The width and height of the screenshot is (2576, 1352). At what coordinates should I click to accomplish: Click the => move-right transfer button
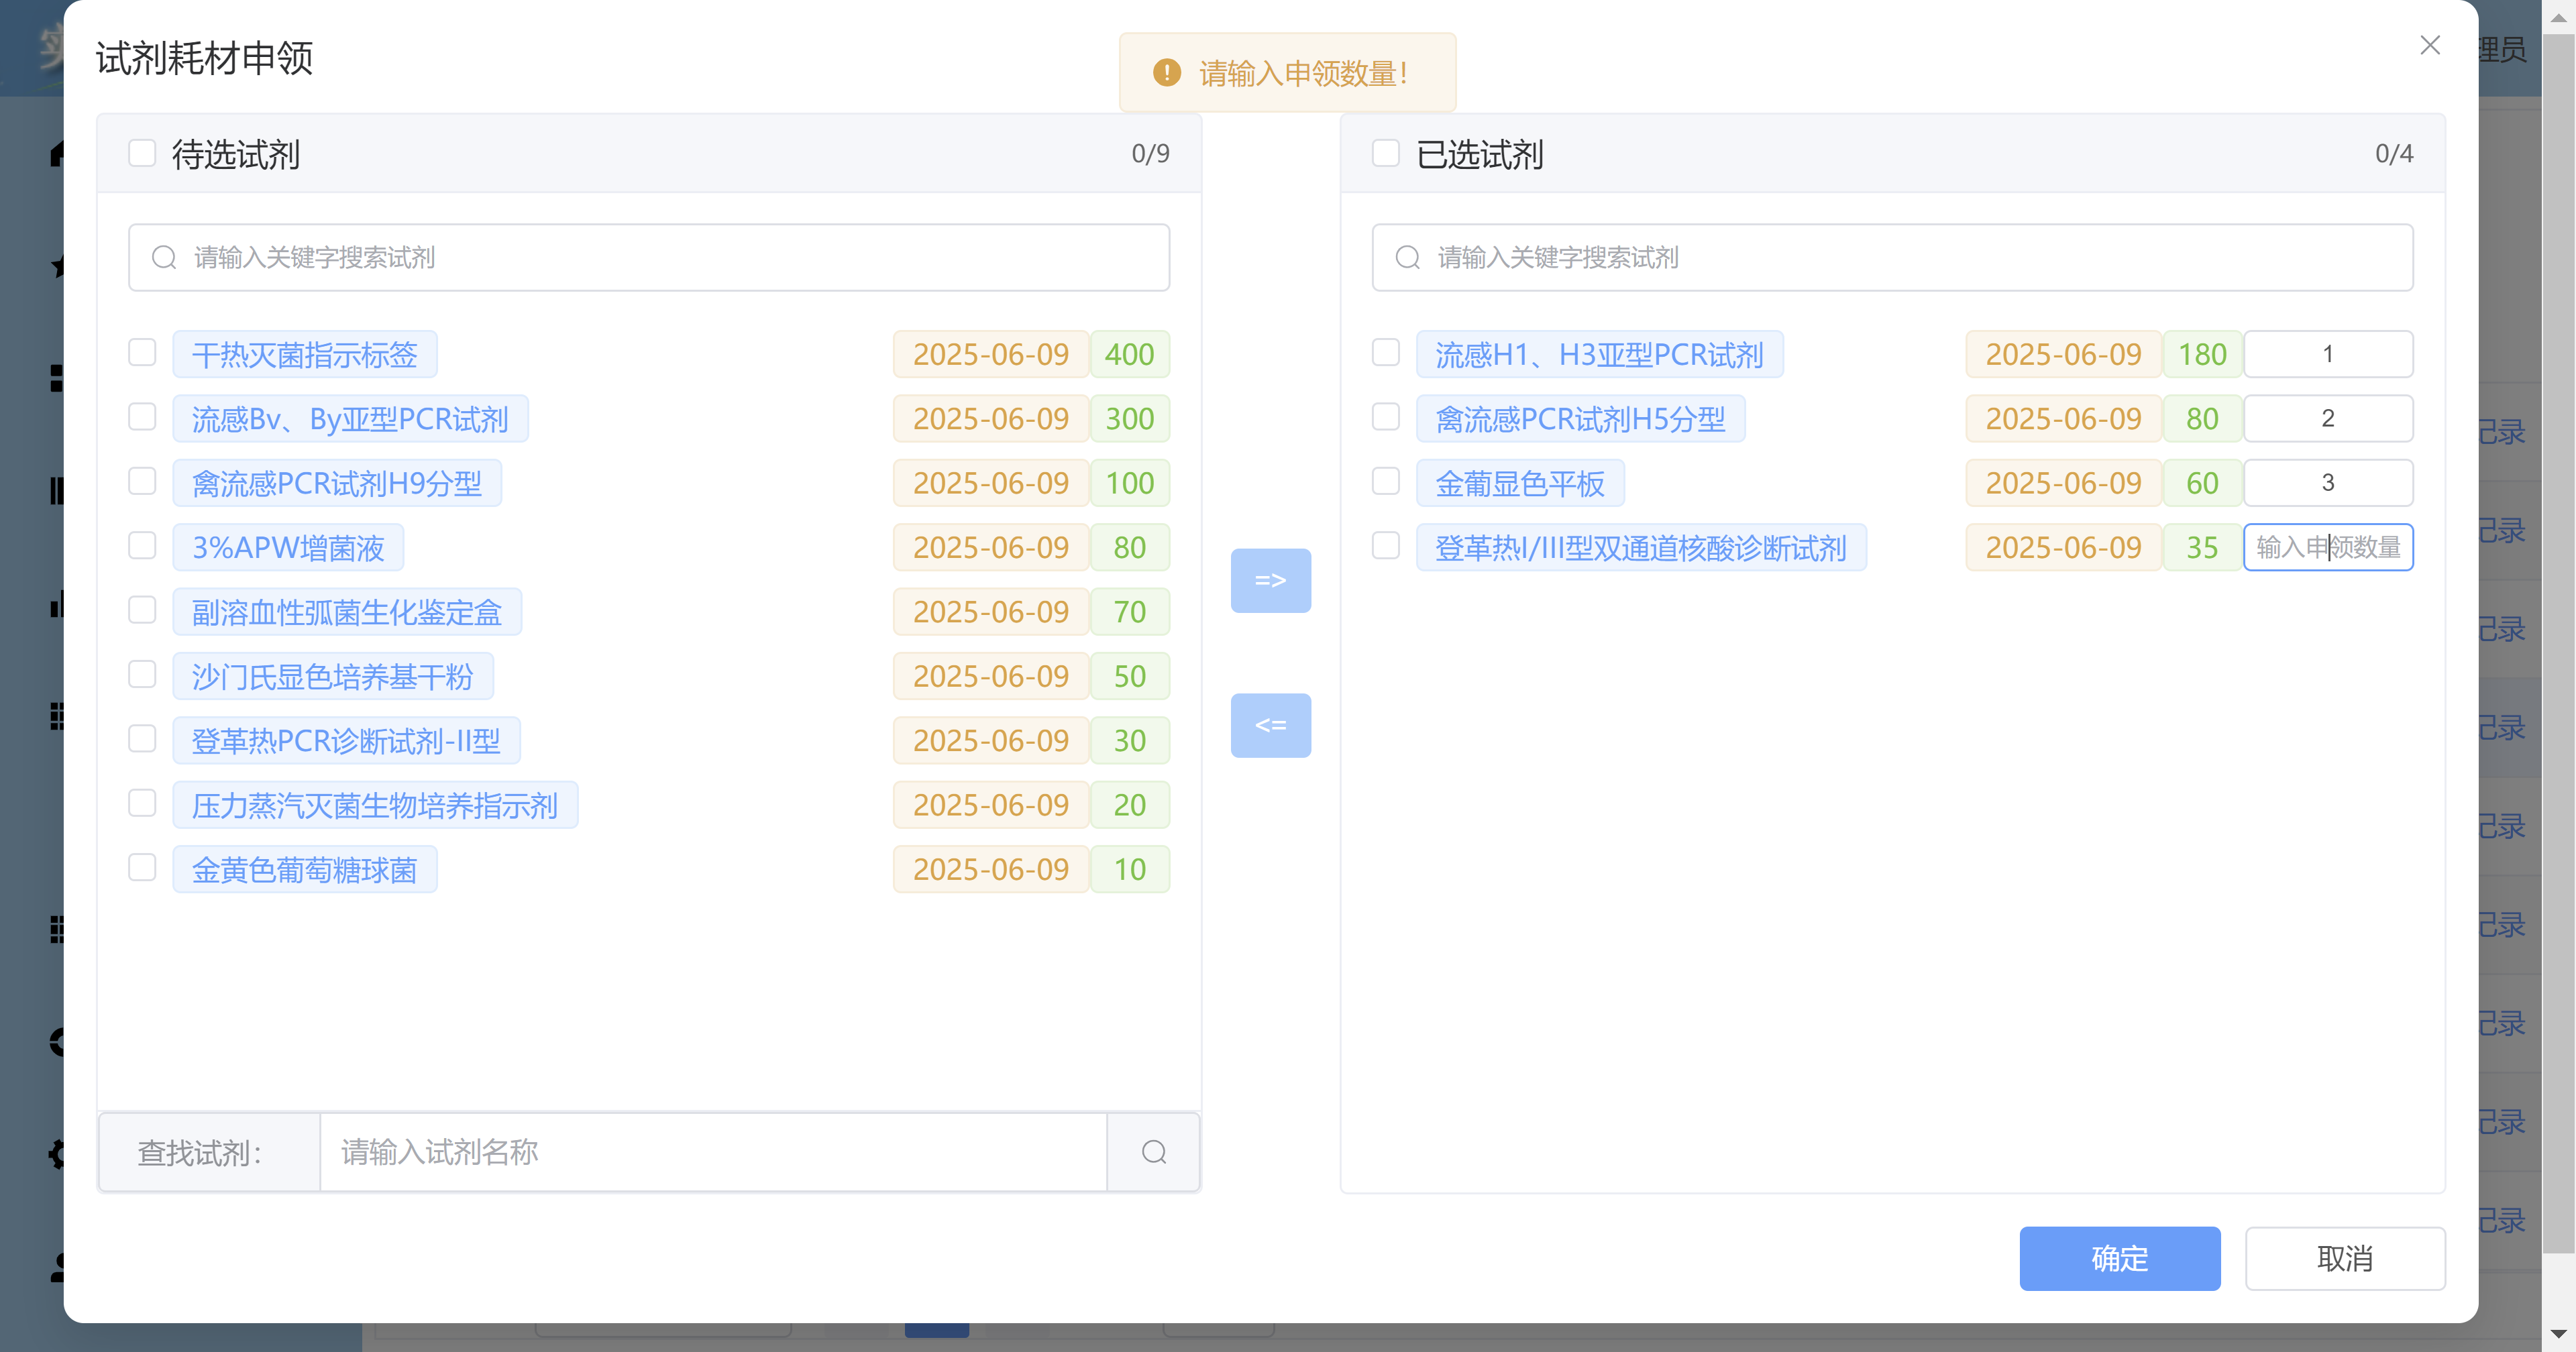pyautogui.click(x=1270, y=580)
